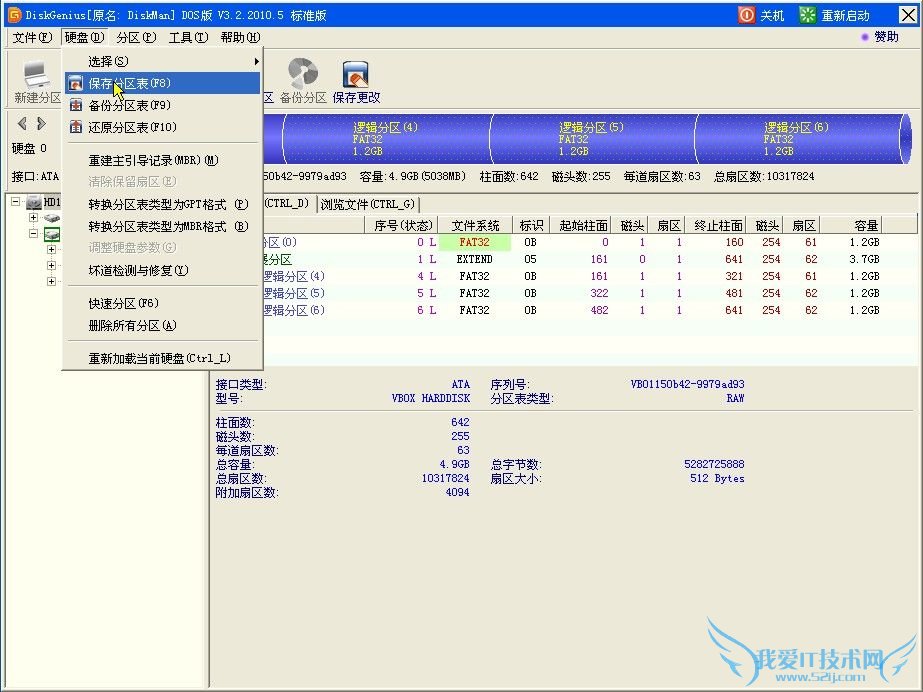Click the 备份分区表 menu icon

[76, 105]
